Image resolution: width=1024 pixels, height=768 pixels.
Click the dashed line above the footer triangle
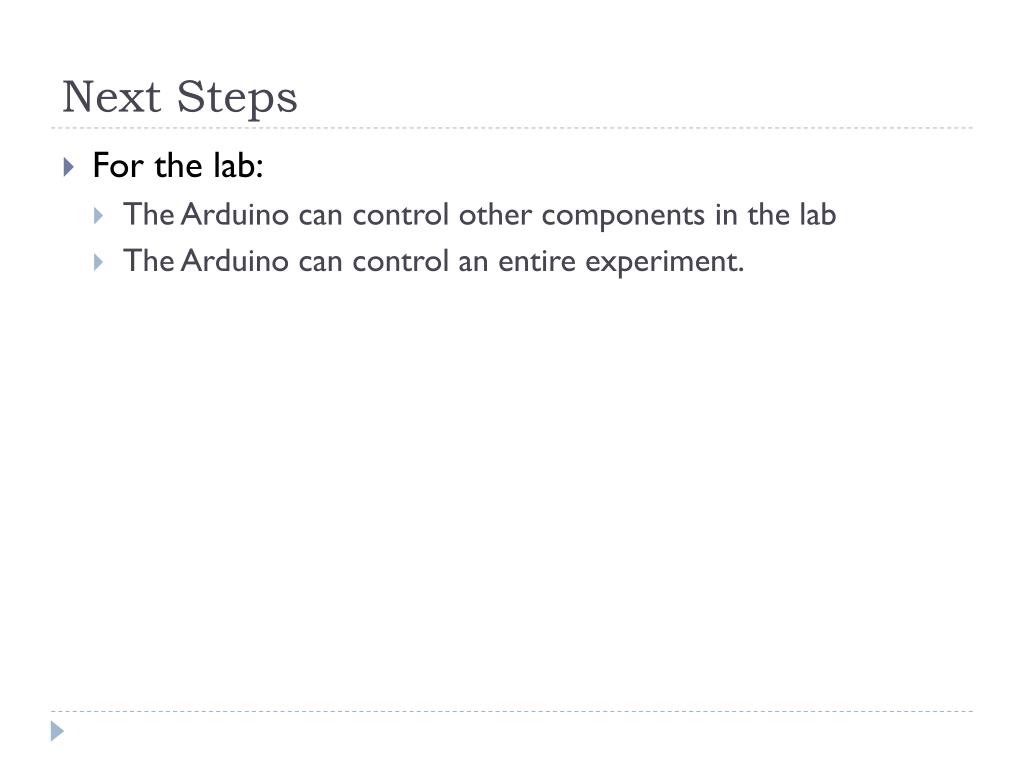point(512,711)
